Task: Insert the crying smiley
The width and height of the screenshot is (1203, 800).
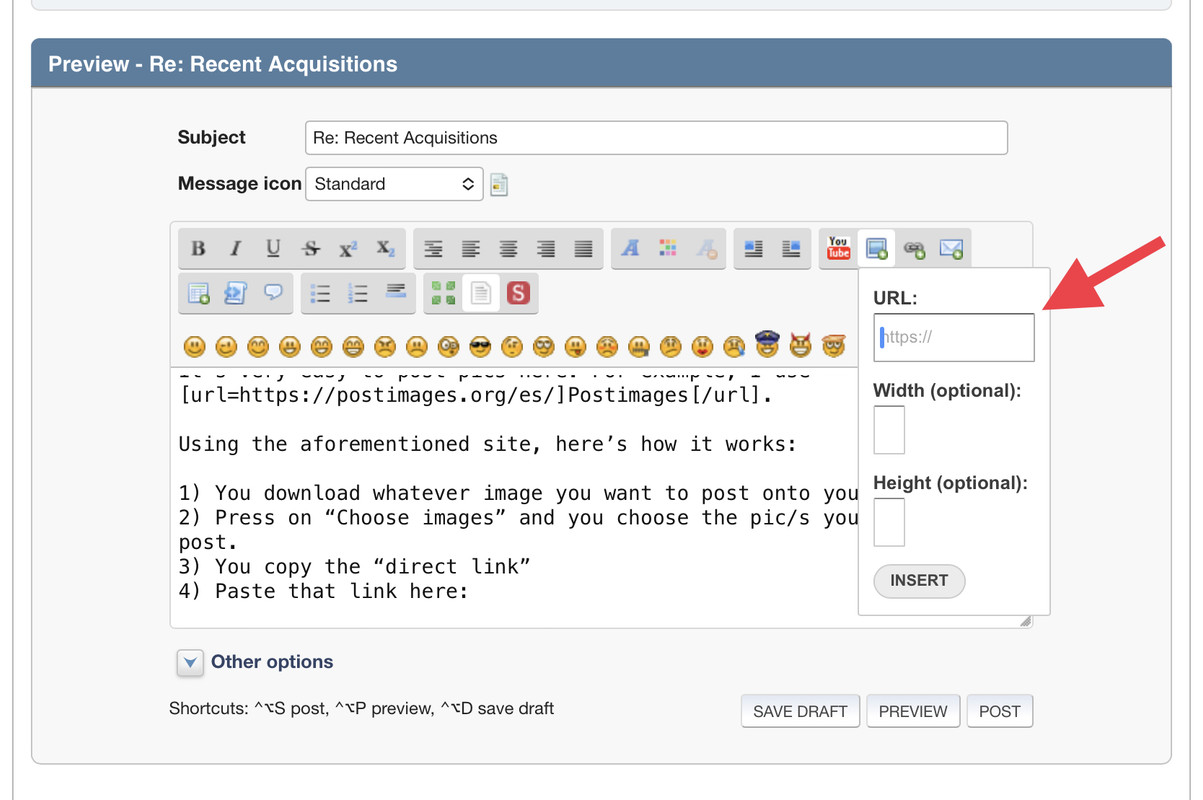Action: coord(735,347)
